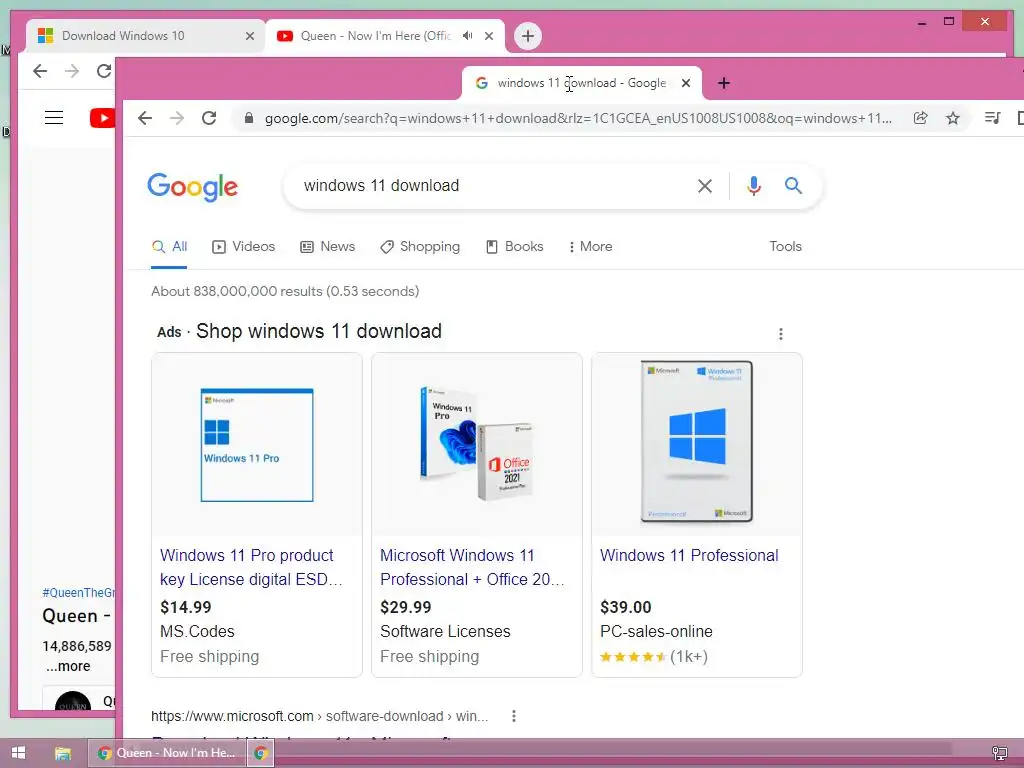
Task: Open YouTube hamburger menu in back window
Action: coord(54,118)
